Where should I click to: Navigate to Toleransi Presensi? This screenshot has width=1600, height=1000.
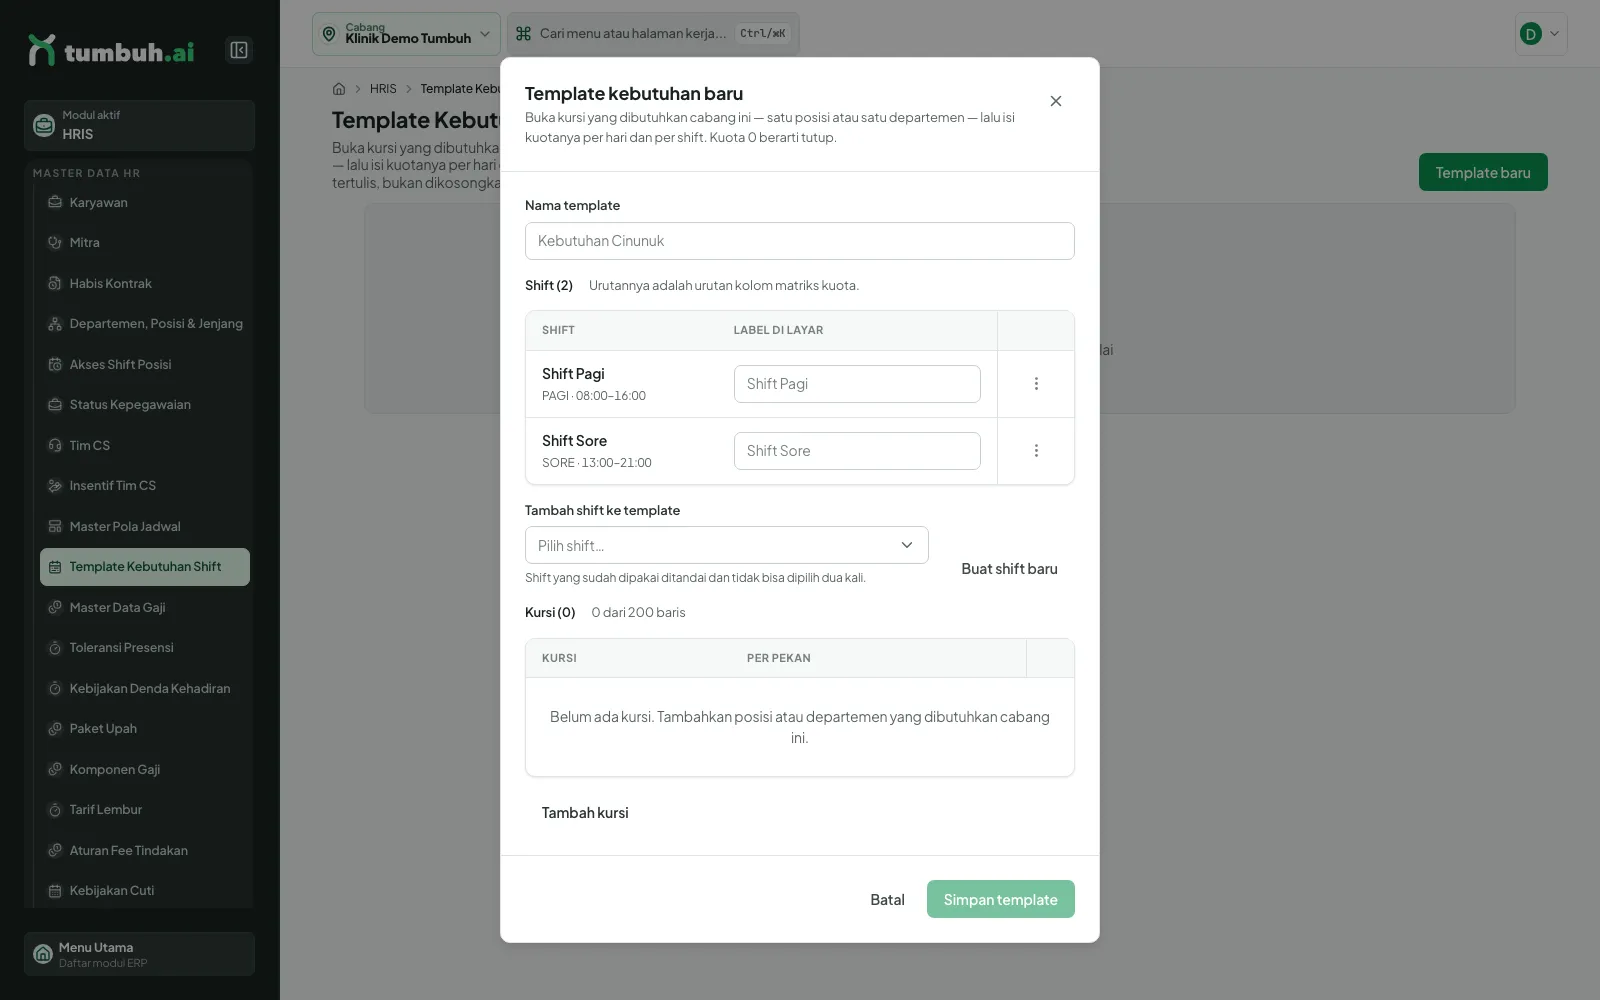click(x=145, y=648)
